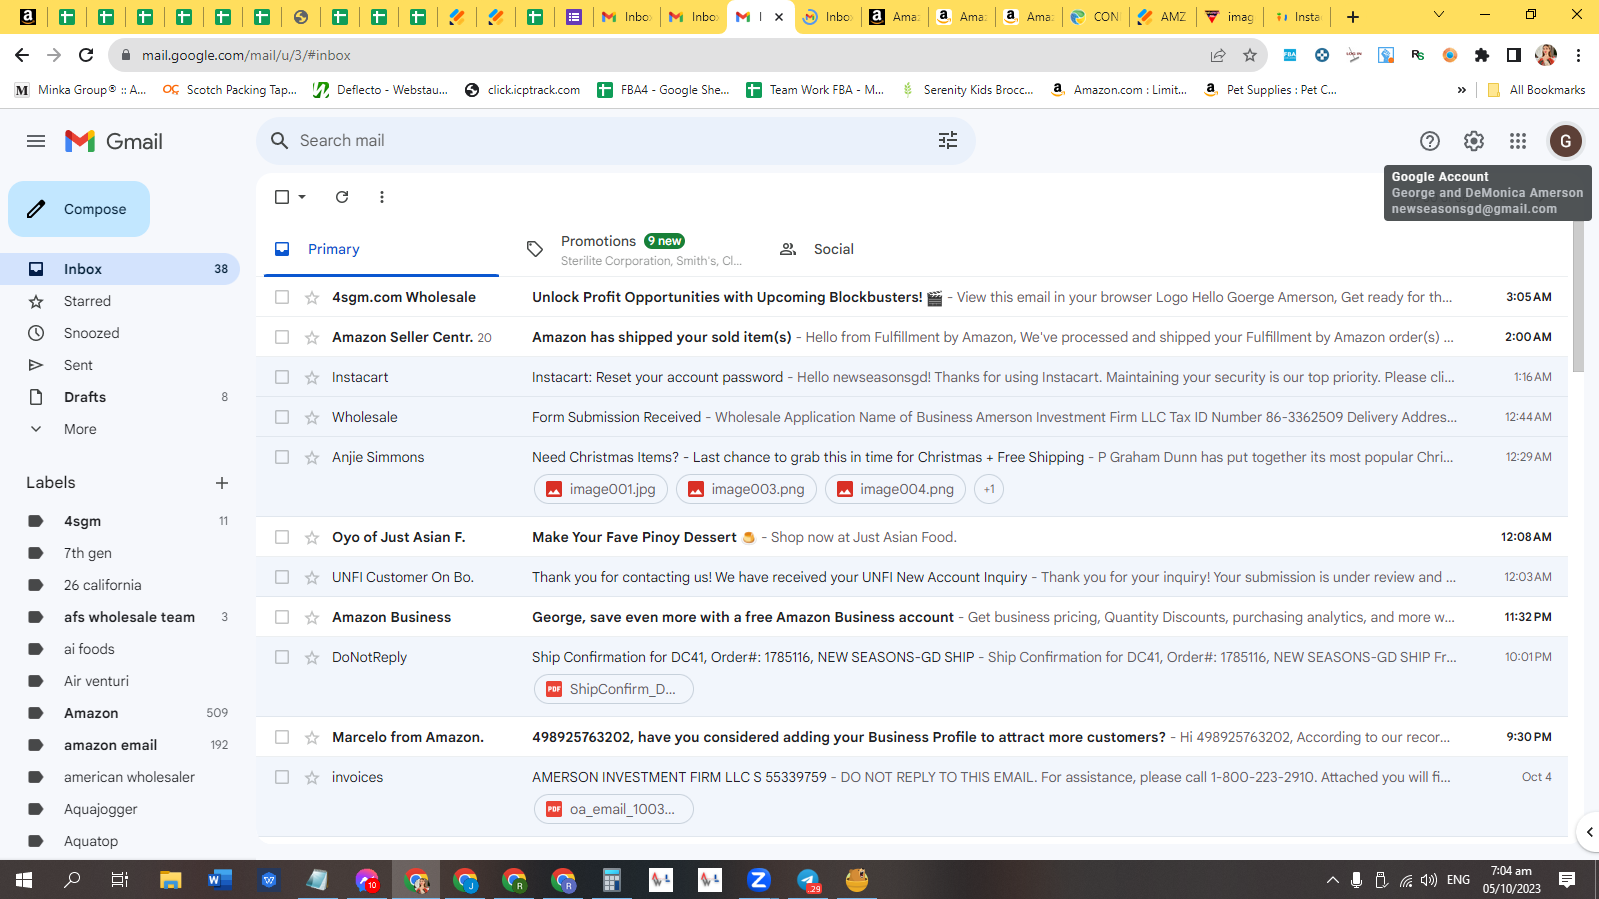Tick the select-all emails checkbox
The height and width of the screenshot is (899, 1599).
click(282, 197)
